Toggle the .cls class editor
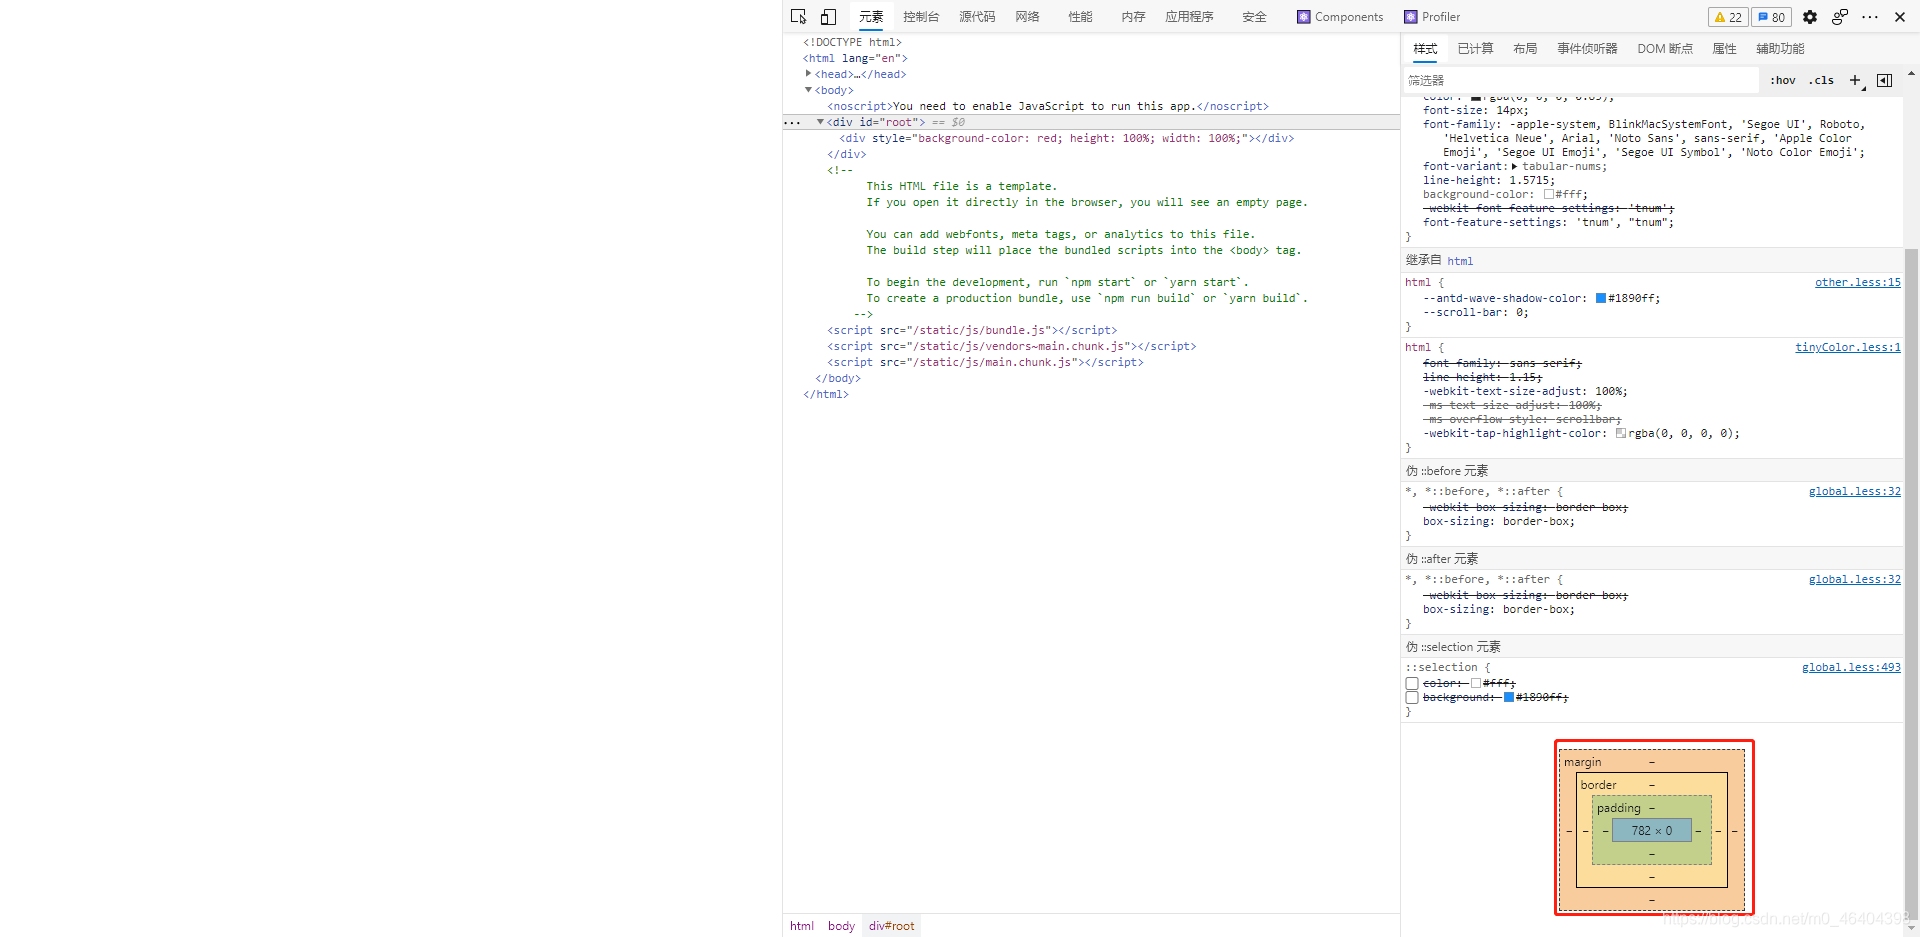The image size is (1920, 937). click(1821, 80)
